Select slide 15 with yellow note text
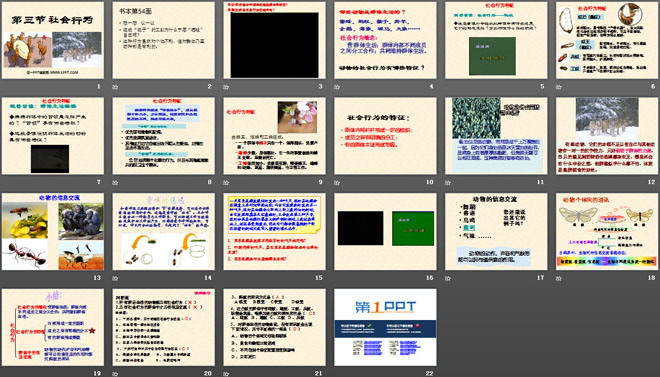Screen dimensions: 660x377 [x=274, y=231]
